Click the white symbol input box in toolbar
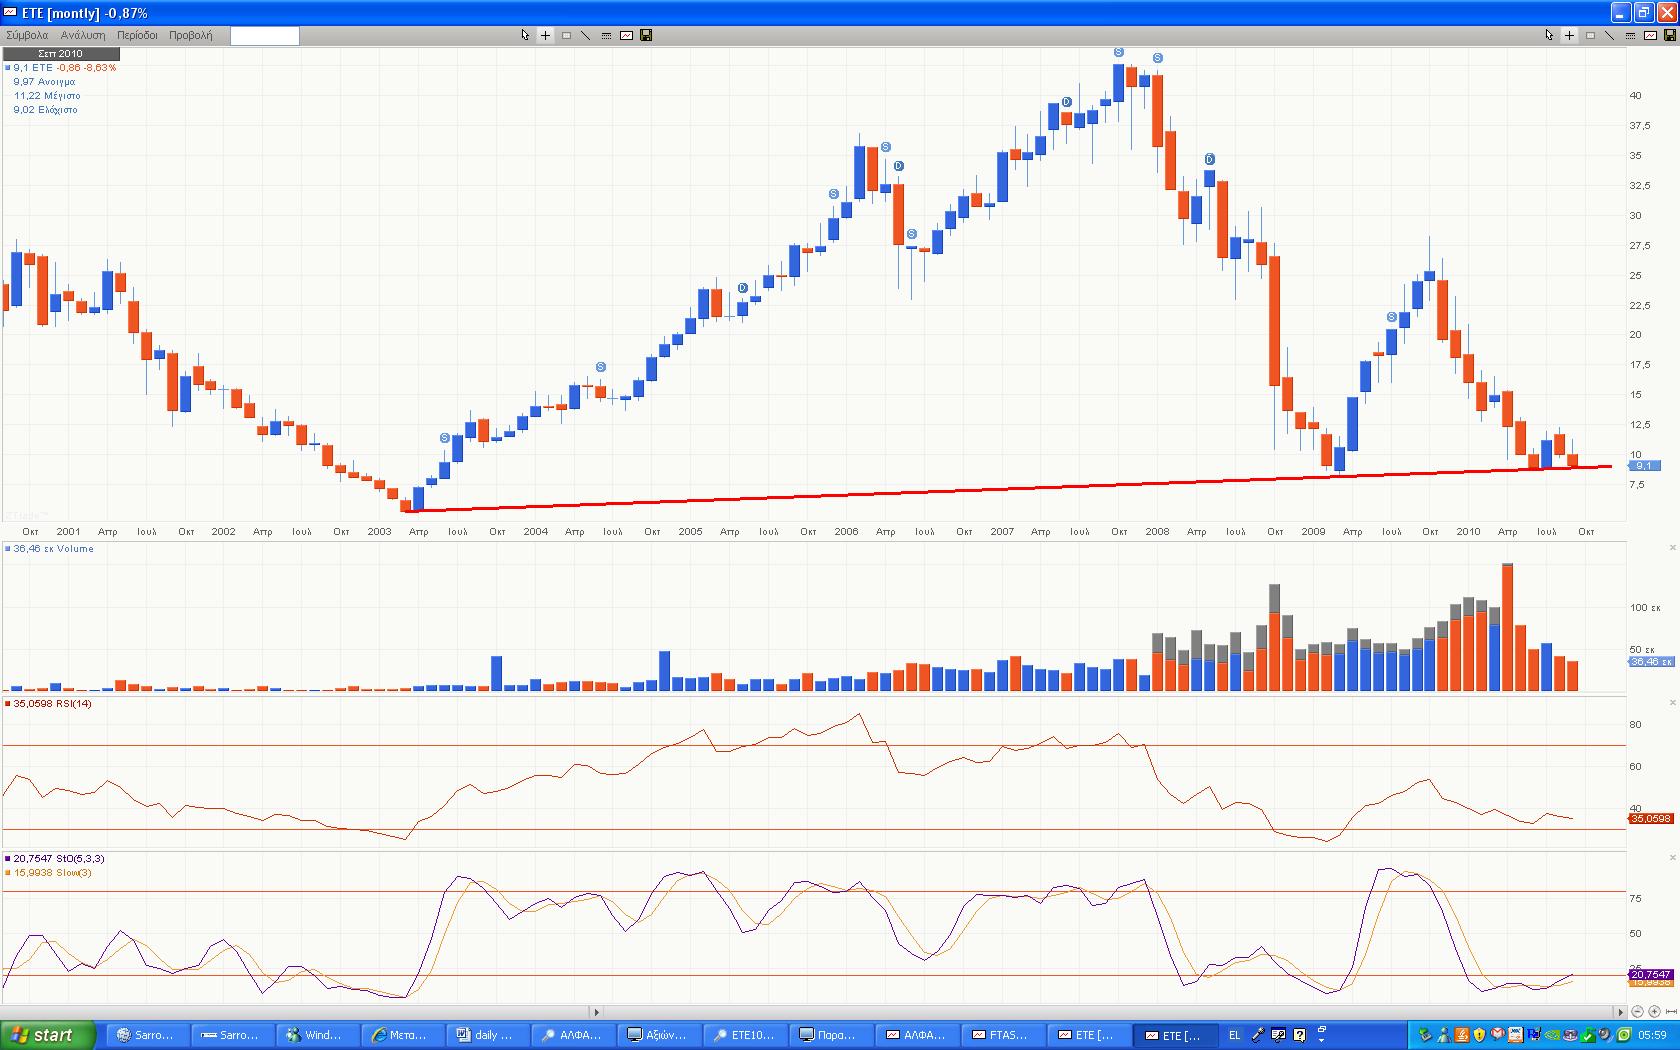Image resolution: width=1680 pixels, height=1050 pixels. tap(264, 36)
